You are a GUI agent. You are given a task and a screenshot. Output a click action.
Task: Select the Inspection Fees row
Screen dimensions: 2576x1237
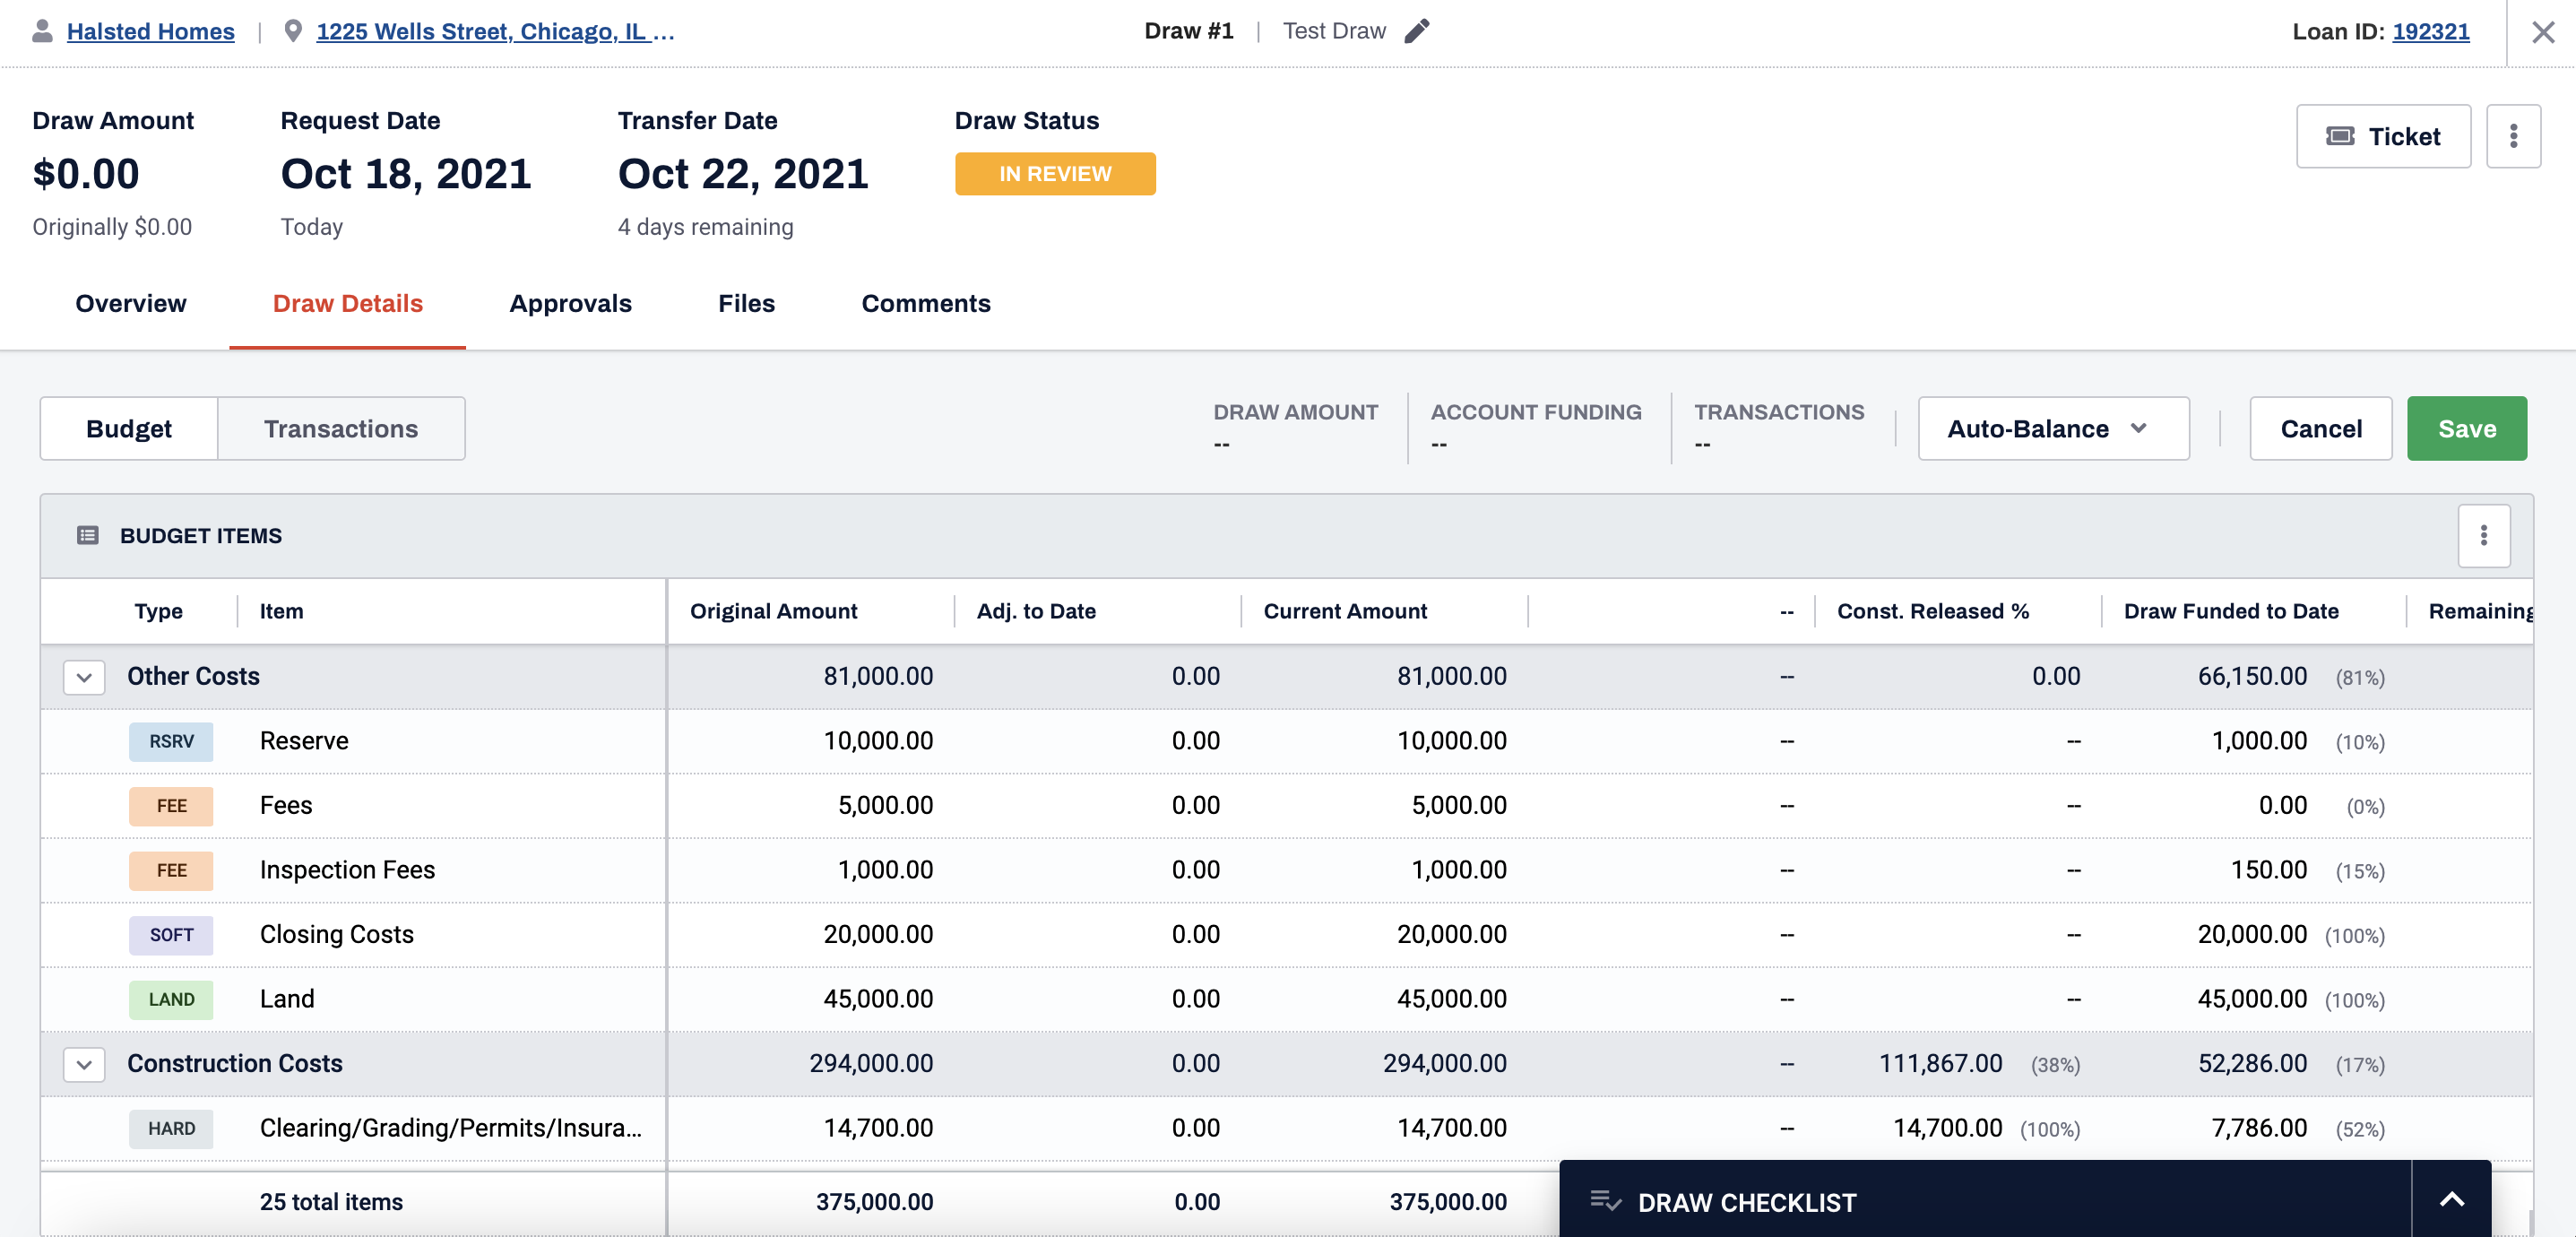pyautogui.click(x=1287, y=870)
